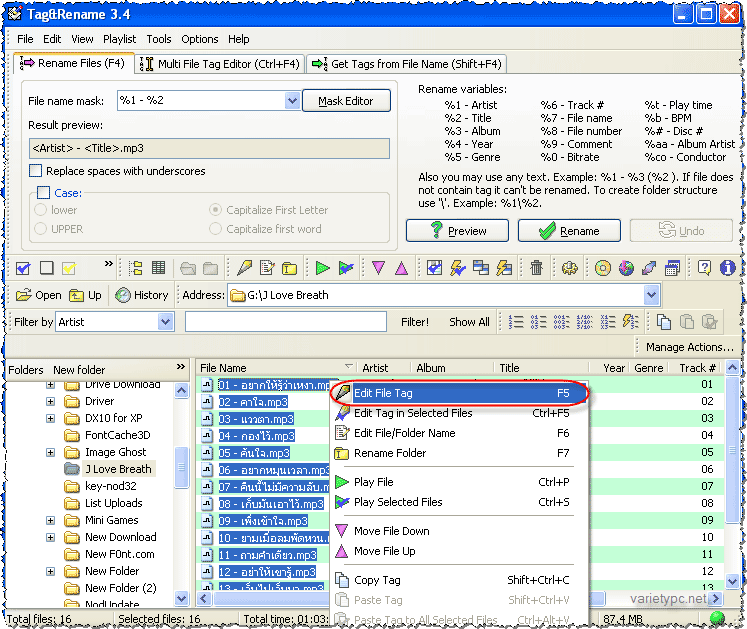747x629 pixels.
Task: Click the yellow checkmark Invert Selection icon
Action: click(x=69, y=268)
